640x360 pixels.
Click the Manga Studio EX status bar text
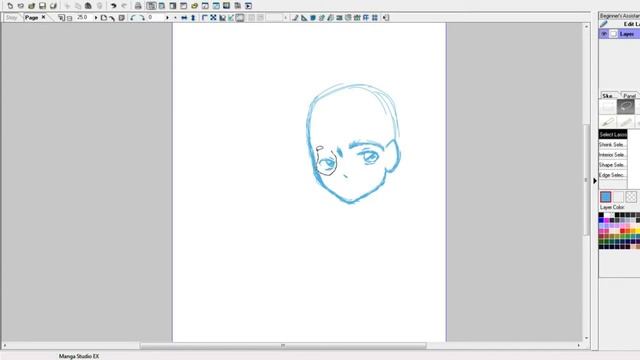(79, 356)
